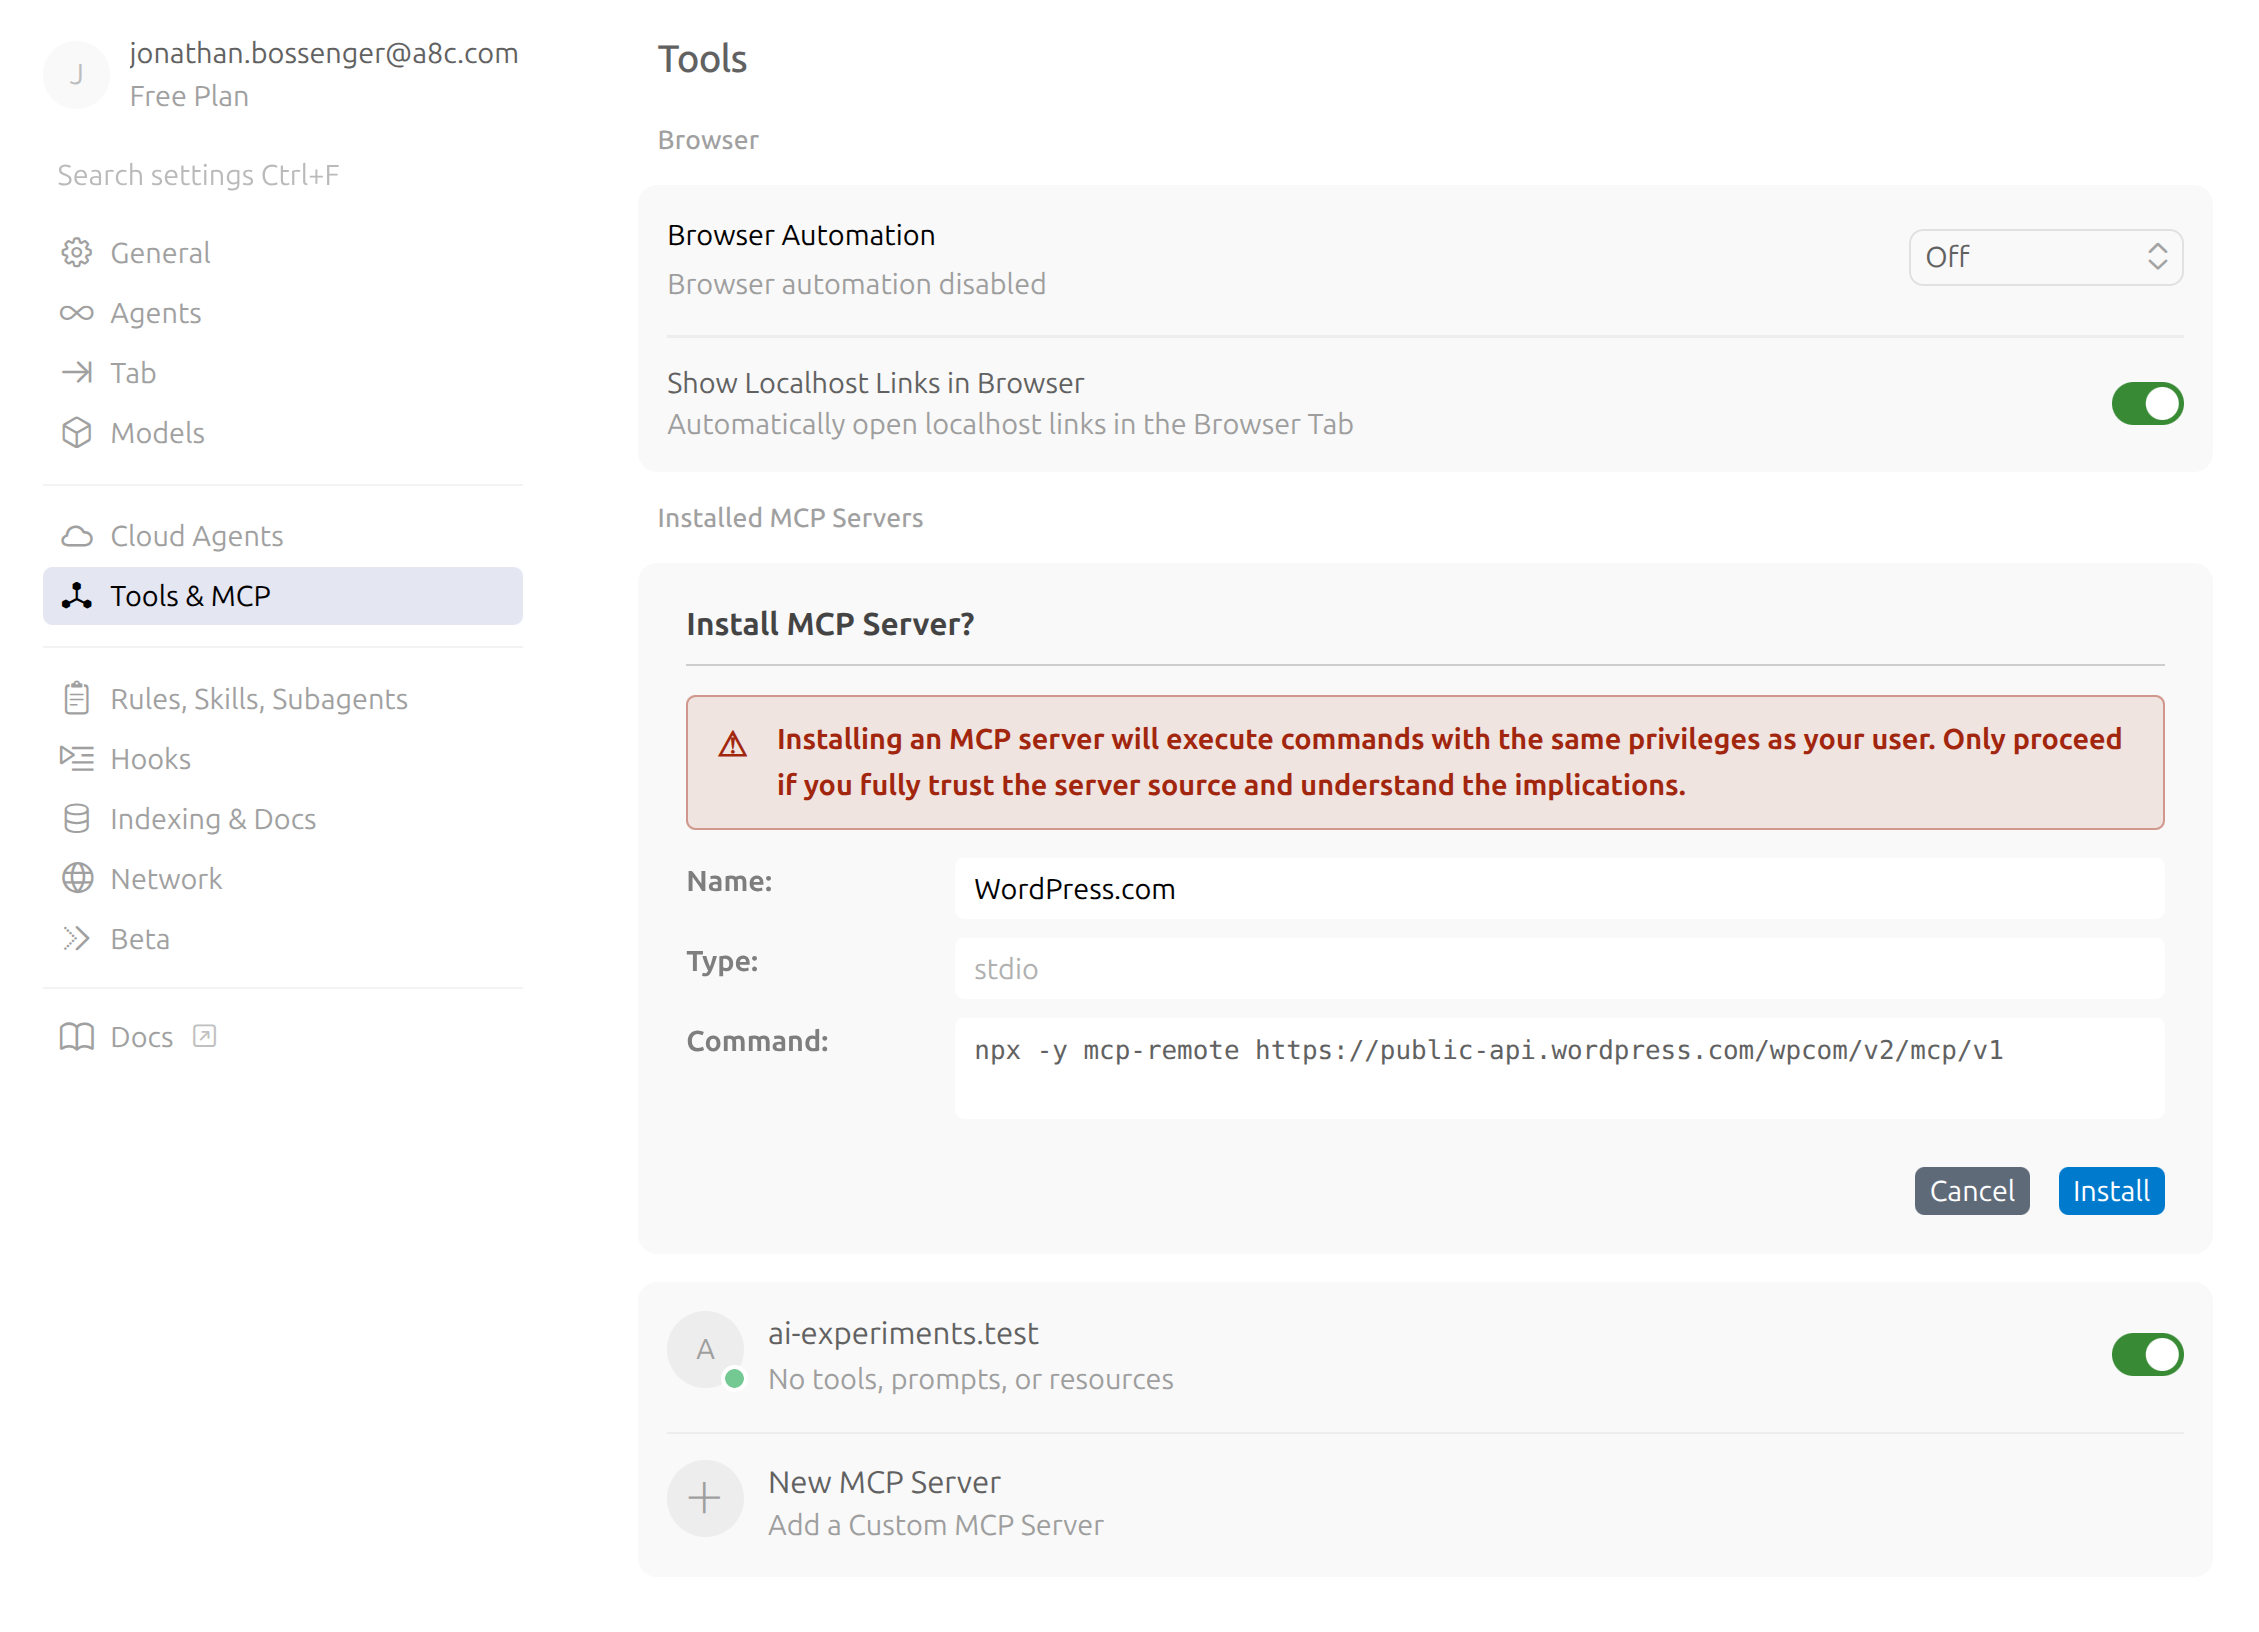Click the 'Installed MCP Servers' section heading
2259x1632 pixels.
(x=790, y=518)
